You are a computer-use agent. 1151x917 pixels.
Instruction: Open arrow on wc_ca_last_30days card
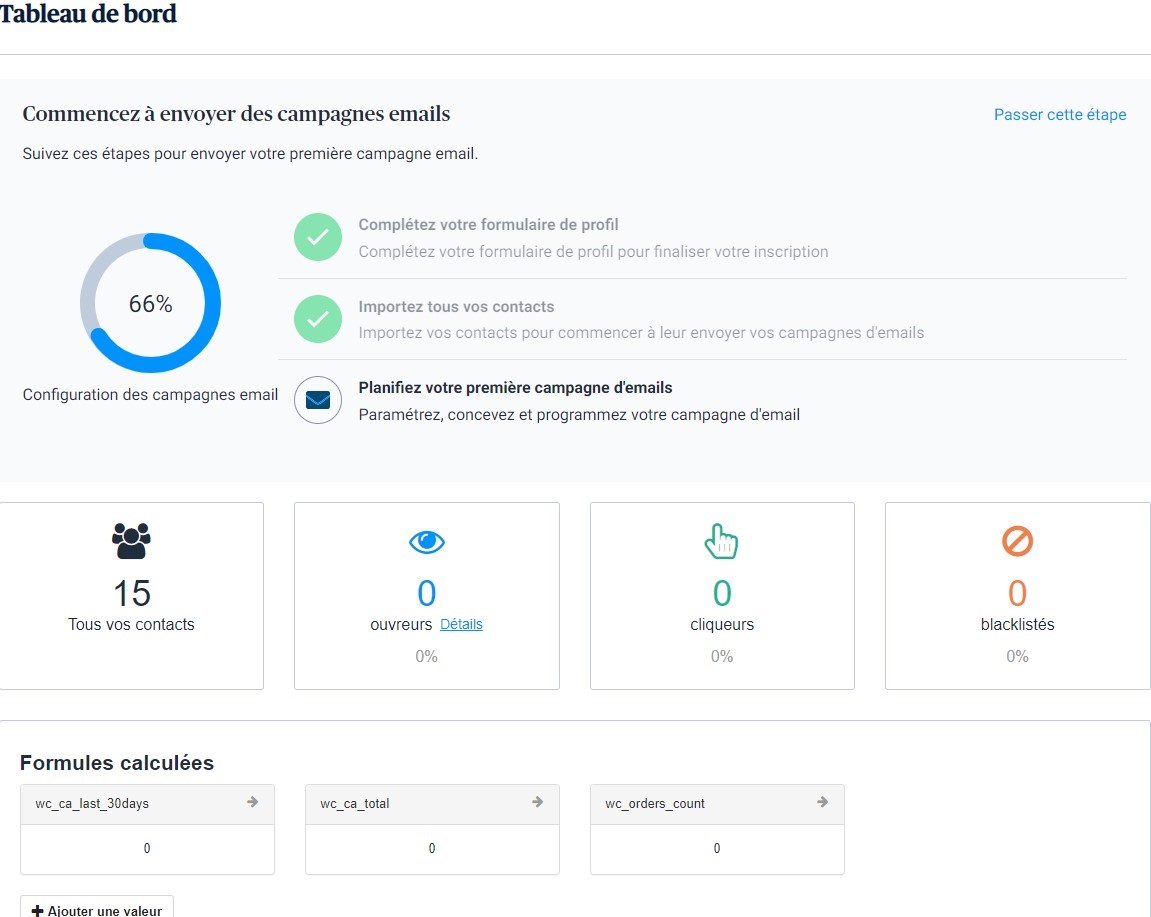coord(253,802)
